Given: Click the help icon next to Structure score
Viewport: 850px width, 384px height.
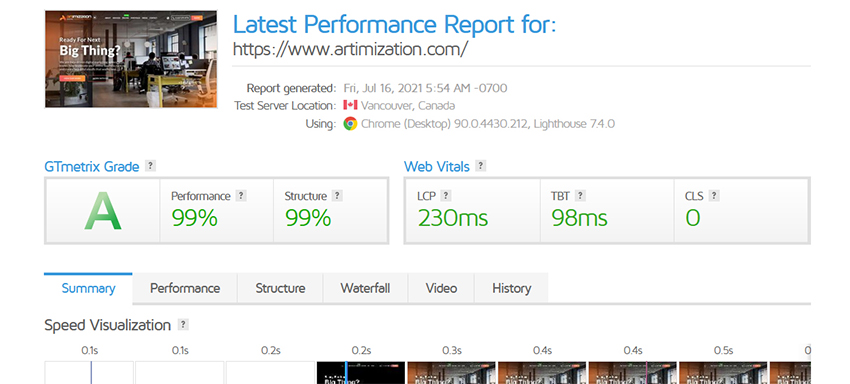Looking at the screenshot, I should pyautogui.click(x=338, y=196).
